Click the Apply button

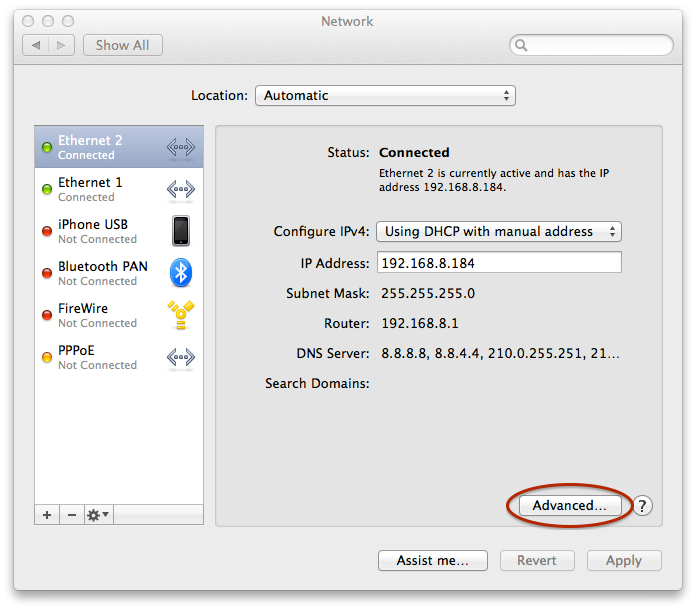[624, 561]
